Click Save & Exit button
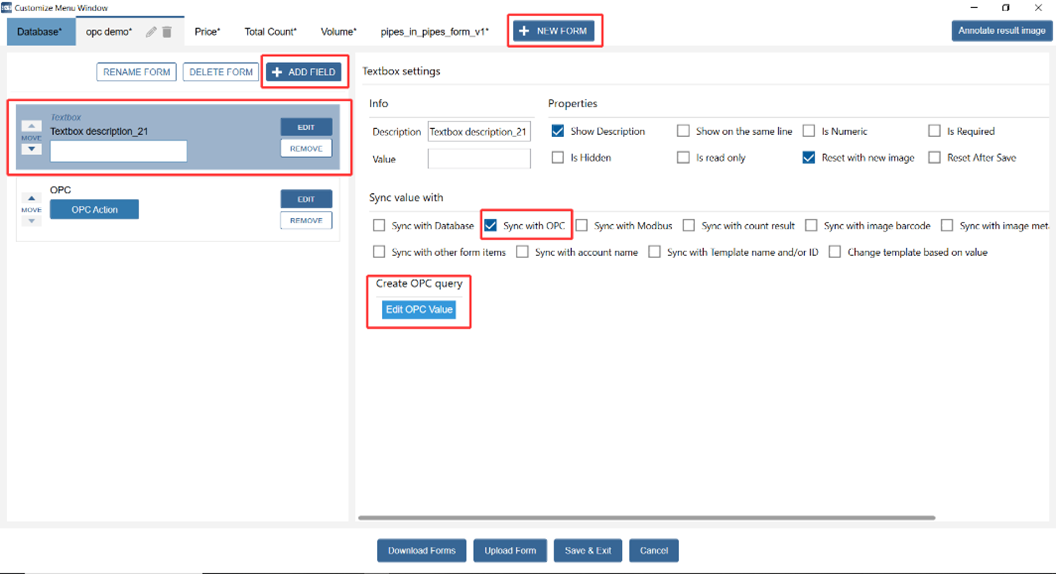This screenshot has height=574, width=1056. [x=587, y=550]
